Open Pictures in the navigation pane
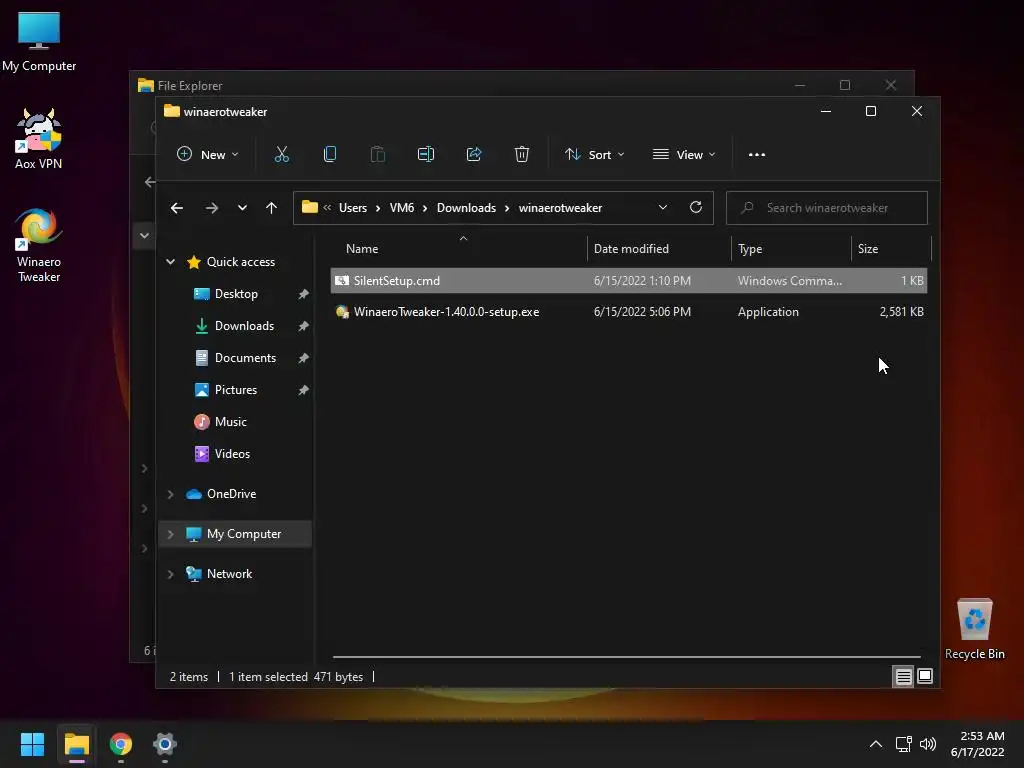 (236, 390)
